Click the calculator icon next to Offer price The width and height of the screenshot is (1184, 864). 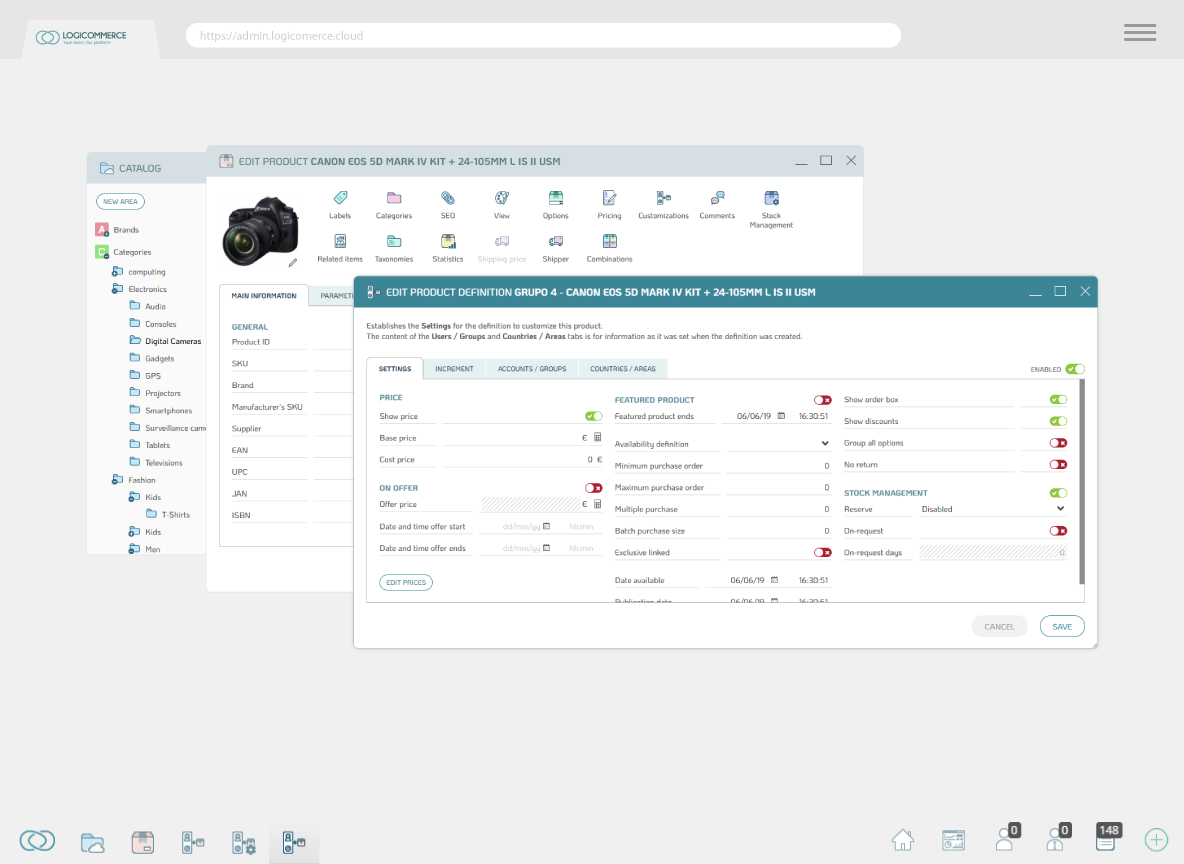(597, 504)
